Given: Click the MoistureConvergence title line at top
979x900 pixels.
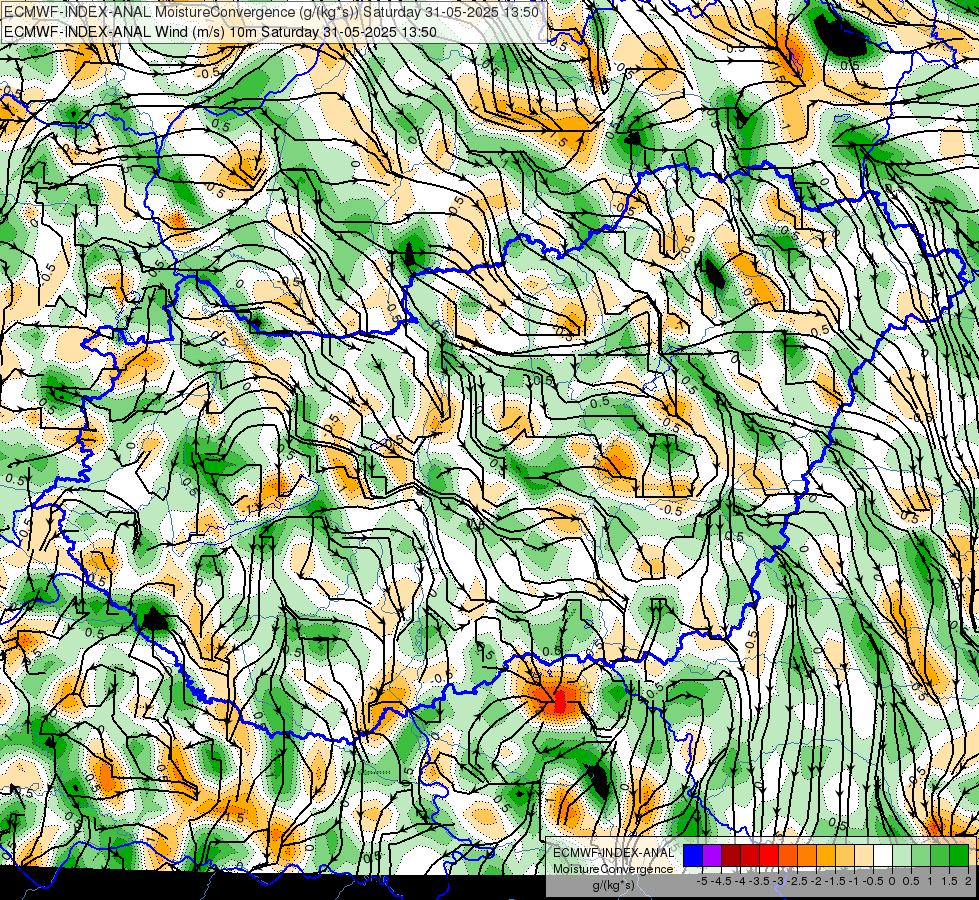Looking at the screenshot, I should (272, 12).
